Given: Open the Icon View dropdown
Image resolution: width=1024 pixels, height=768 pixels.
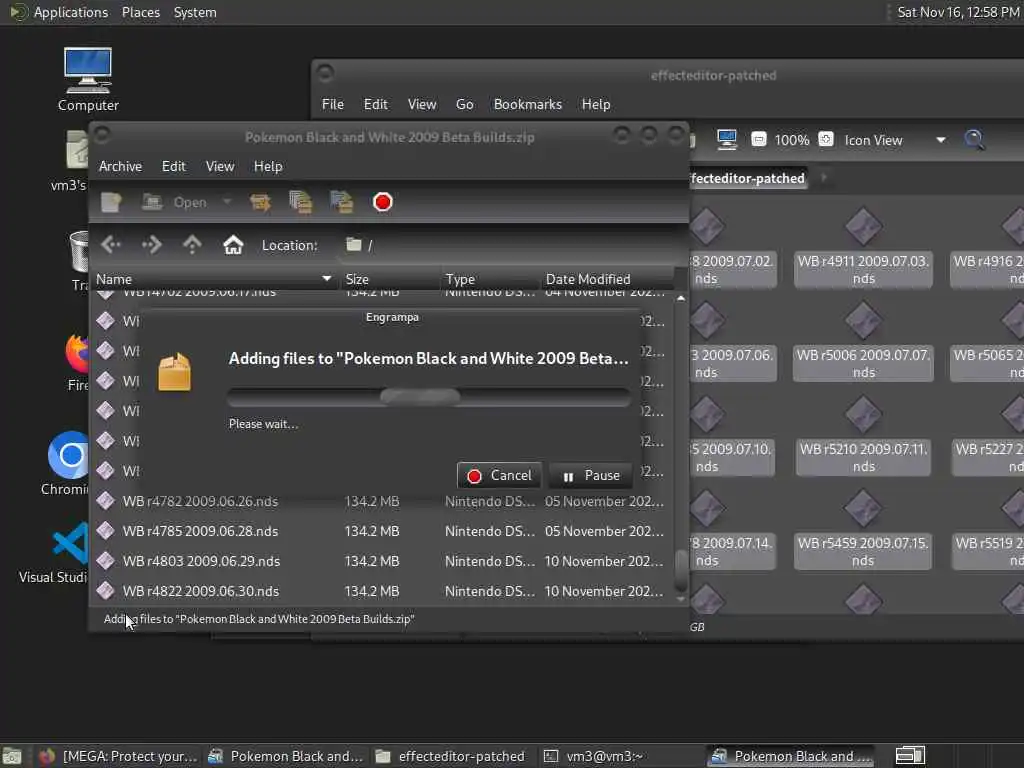Looking at the screenshot, I should [895, 140].
